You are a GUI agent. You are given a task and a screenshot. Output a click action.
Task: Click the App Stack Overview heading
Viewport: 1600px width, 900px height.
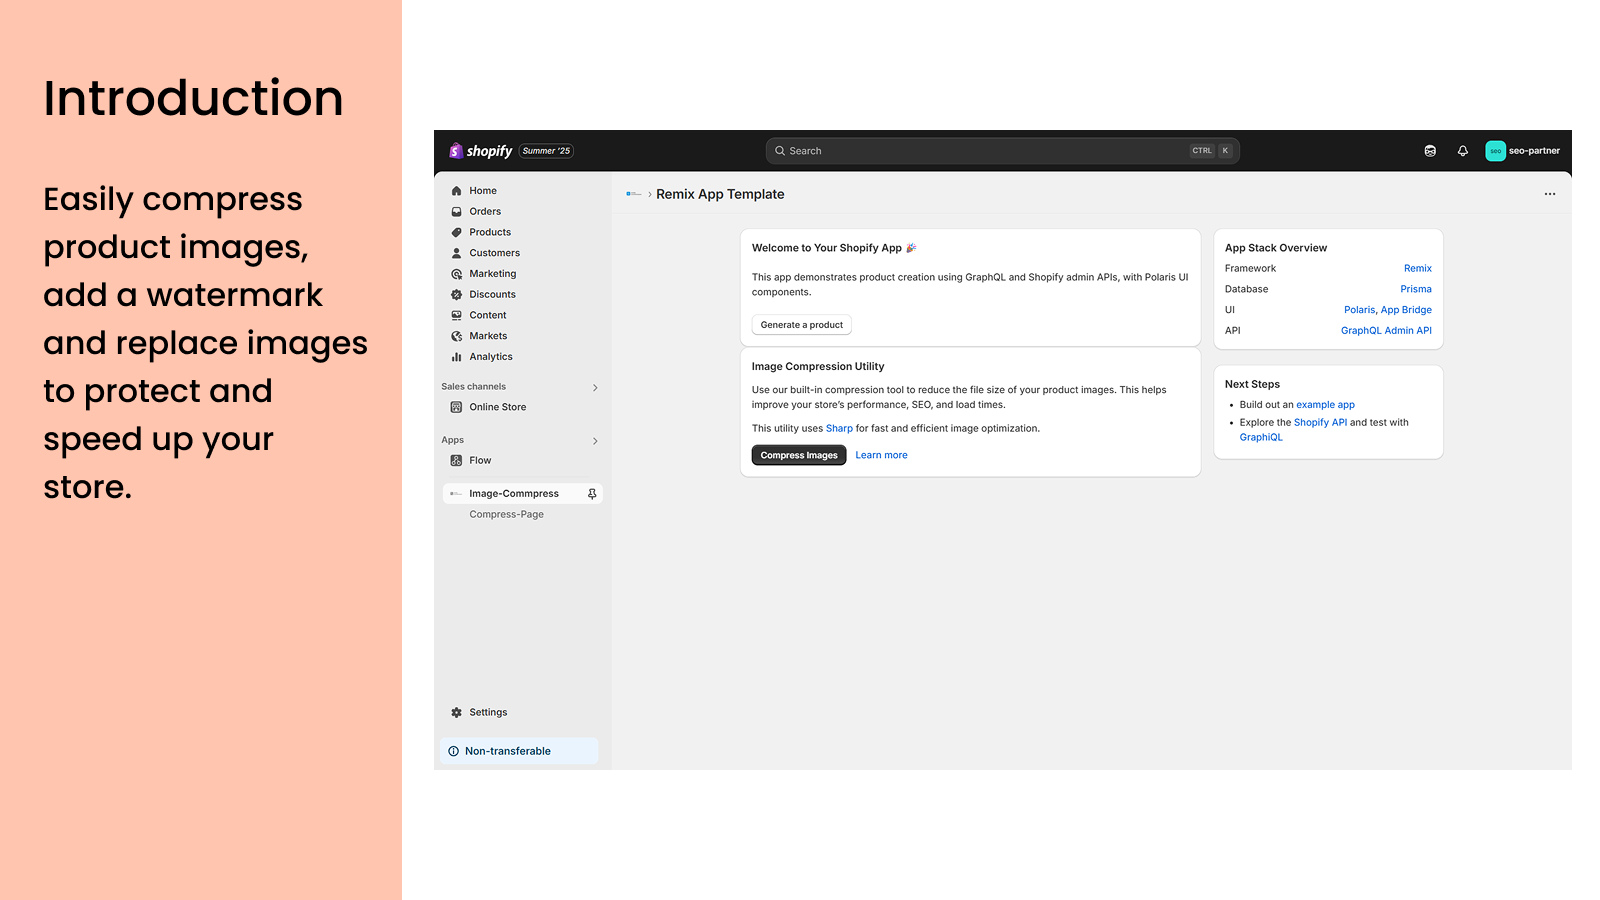1276,248
